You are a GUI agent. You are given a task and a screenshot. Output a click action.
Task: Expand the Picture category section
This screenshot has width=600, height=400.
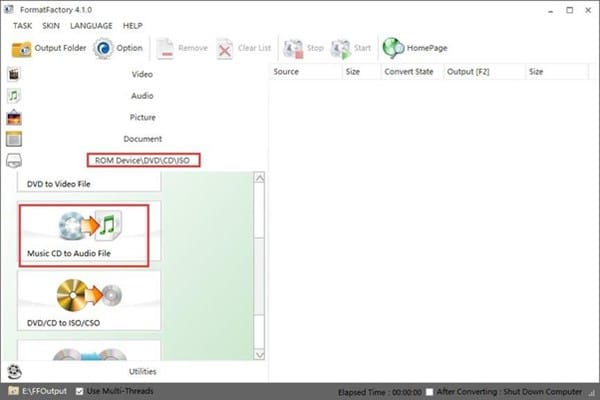143,117
